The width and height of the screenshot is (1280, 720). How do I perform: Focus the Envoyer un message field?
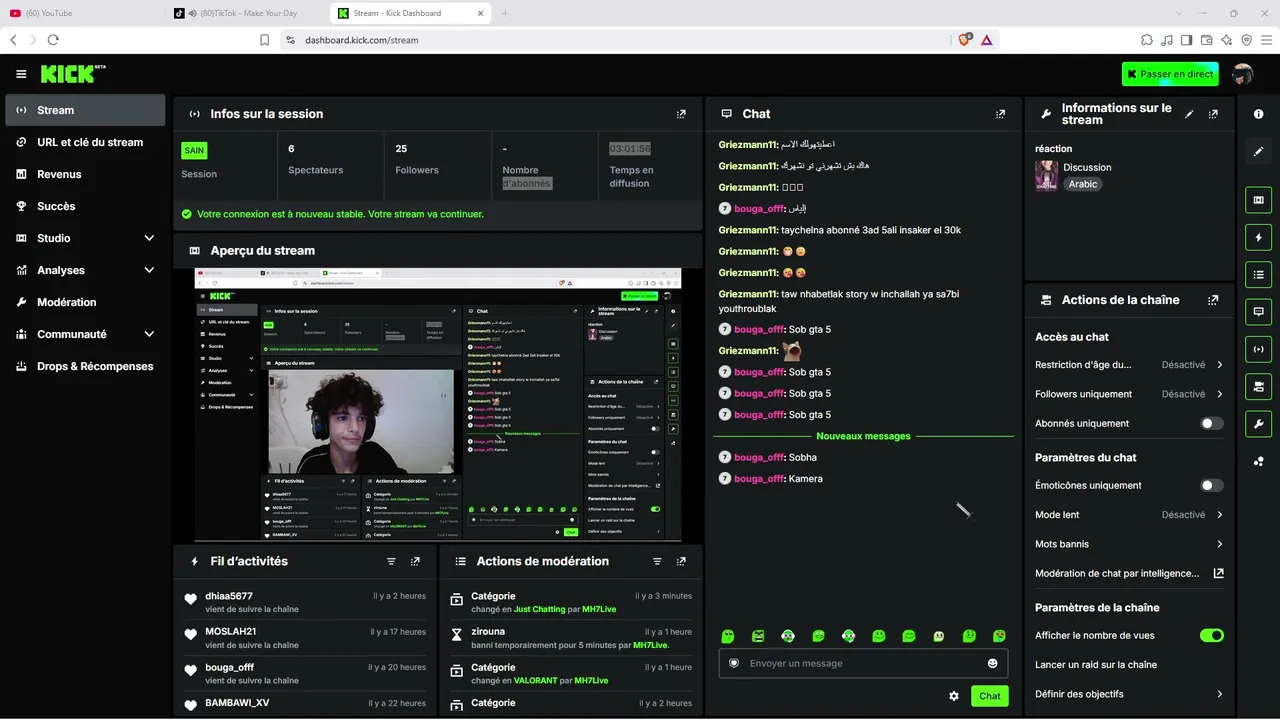pos(863,663)
